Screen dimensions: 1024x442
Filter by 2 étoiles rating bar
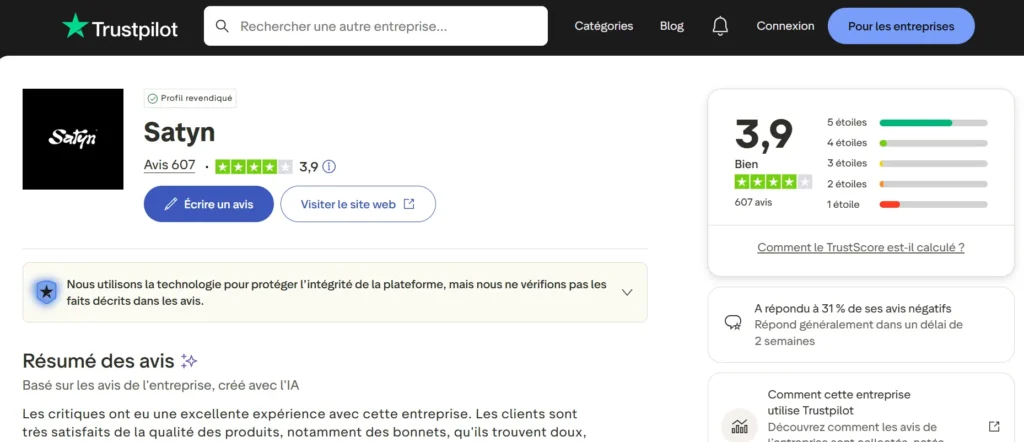click(907, 184)
